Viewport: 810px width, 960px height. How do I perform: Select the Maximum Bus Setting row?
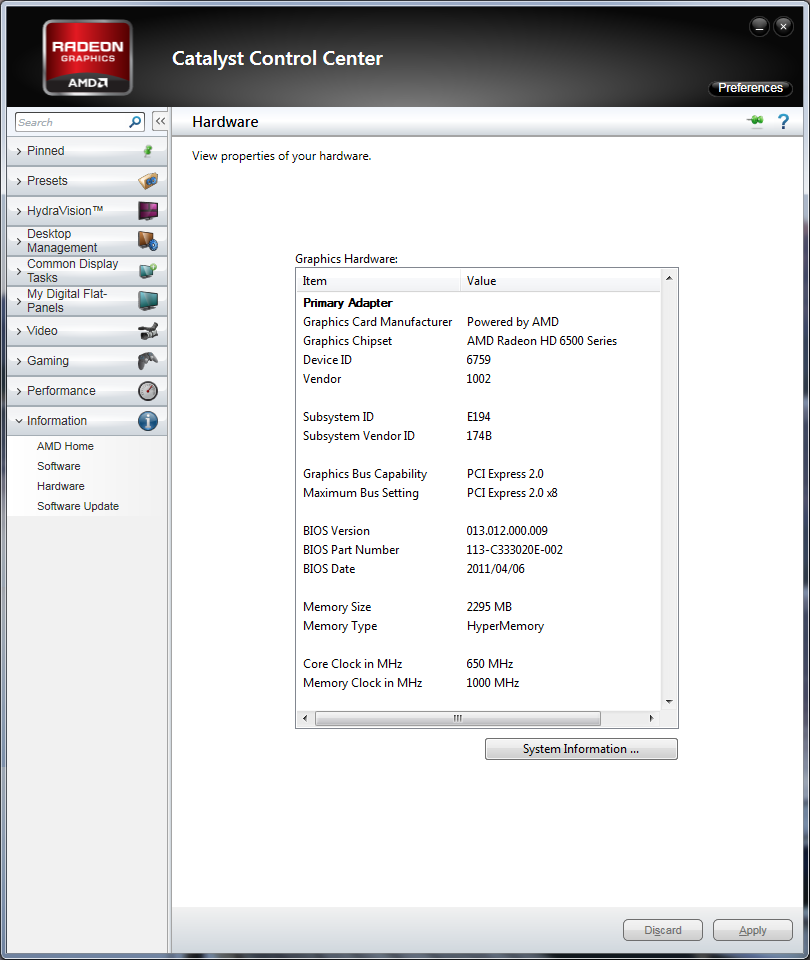click(x=478, y=493)
